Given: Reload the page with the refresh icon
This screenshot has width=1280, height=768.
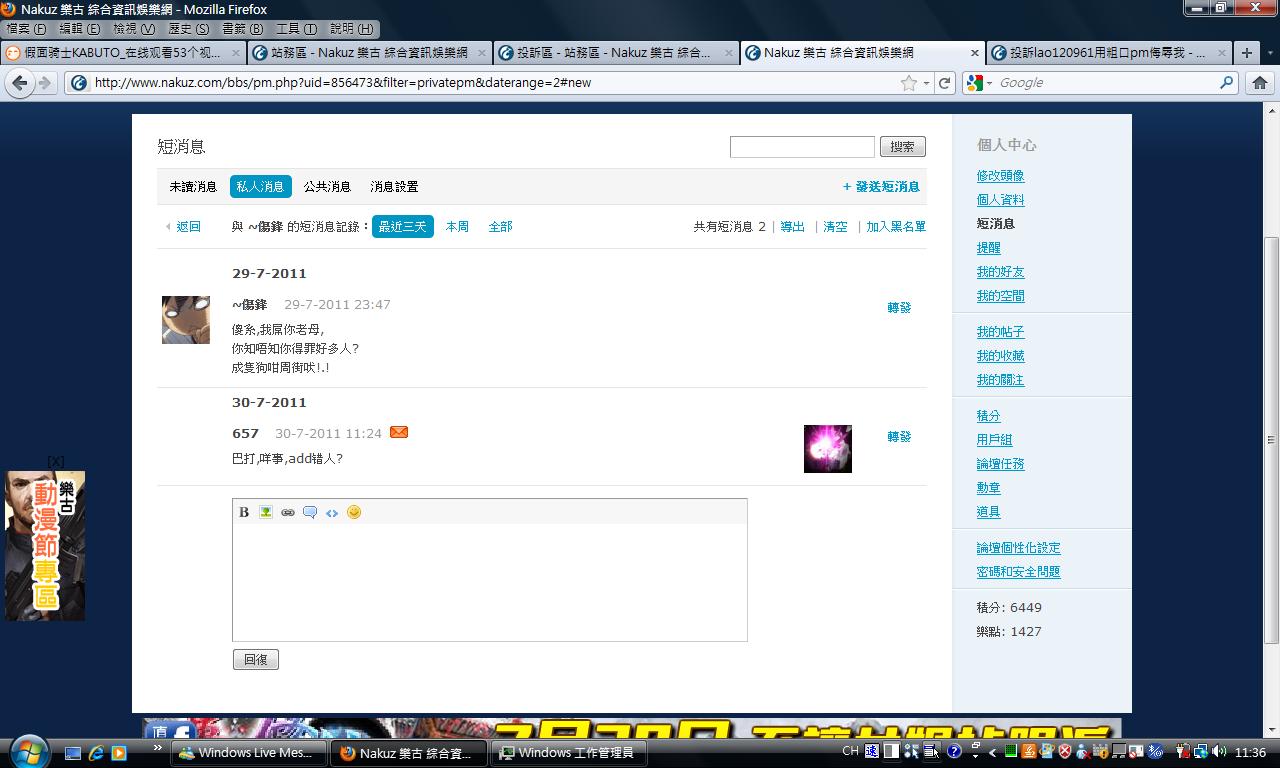Looking at the screenshot, I should click(944, 83).
